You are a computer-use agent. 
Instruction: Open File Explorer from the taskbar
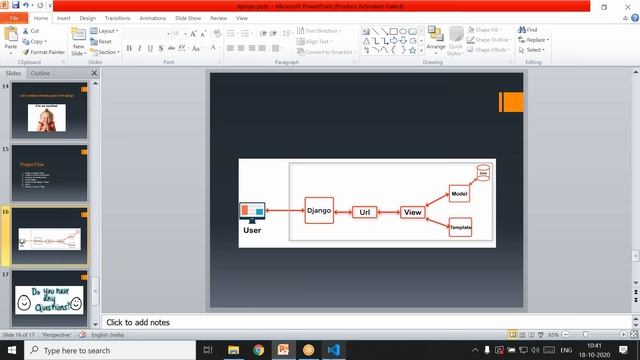pos(233,350)
